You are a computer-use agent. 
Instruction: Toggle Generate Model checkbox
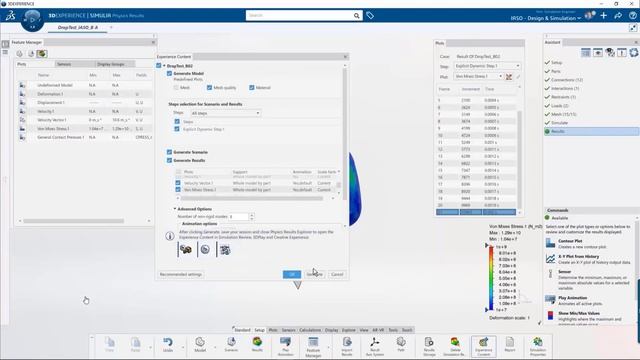169,73
